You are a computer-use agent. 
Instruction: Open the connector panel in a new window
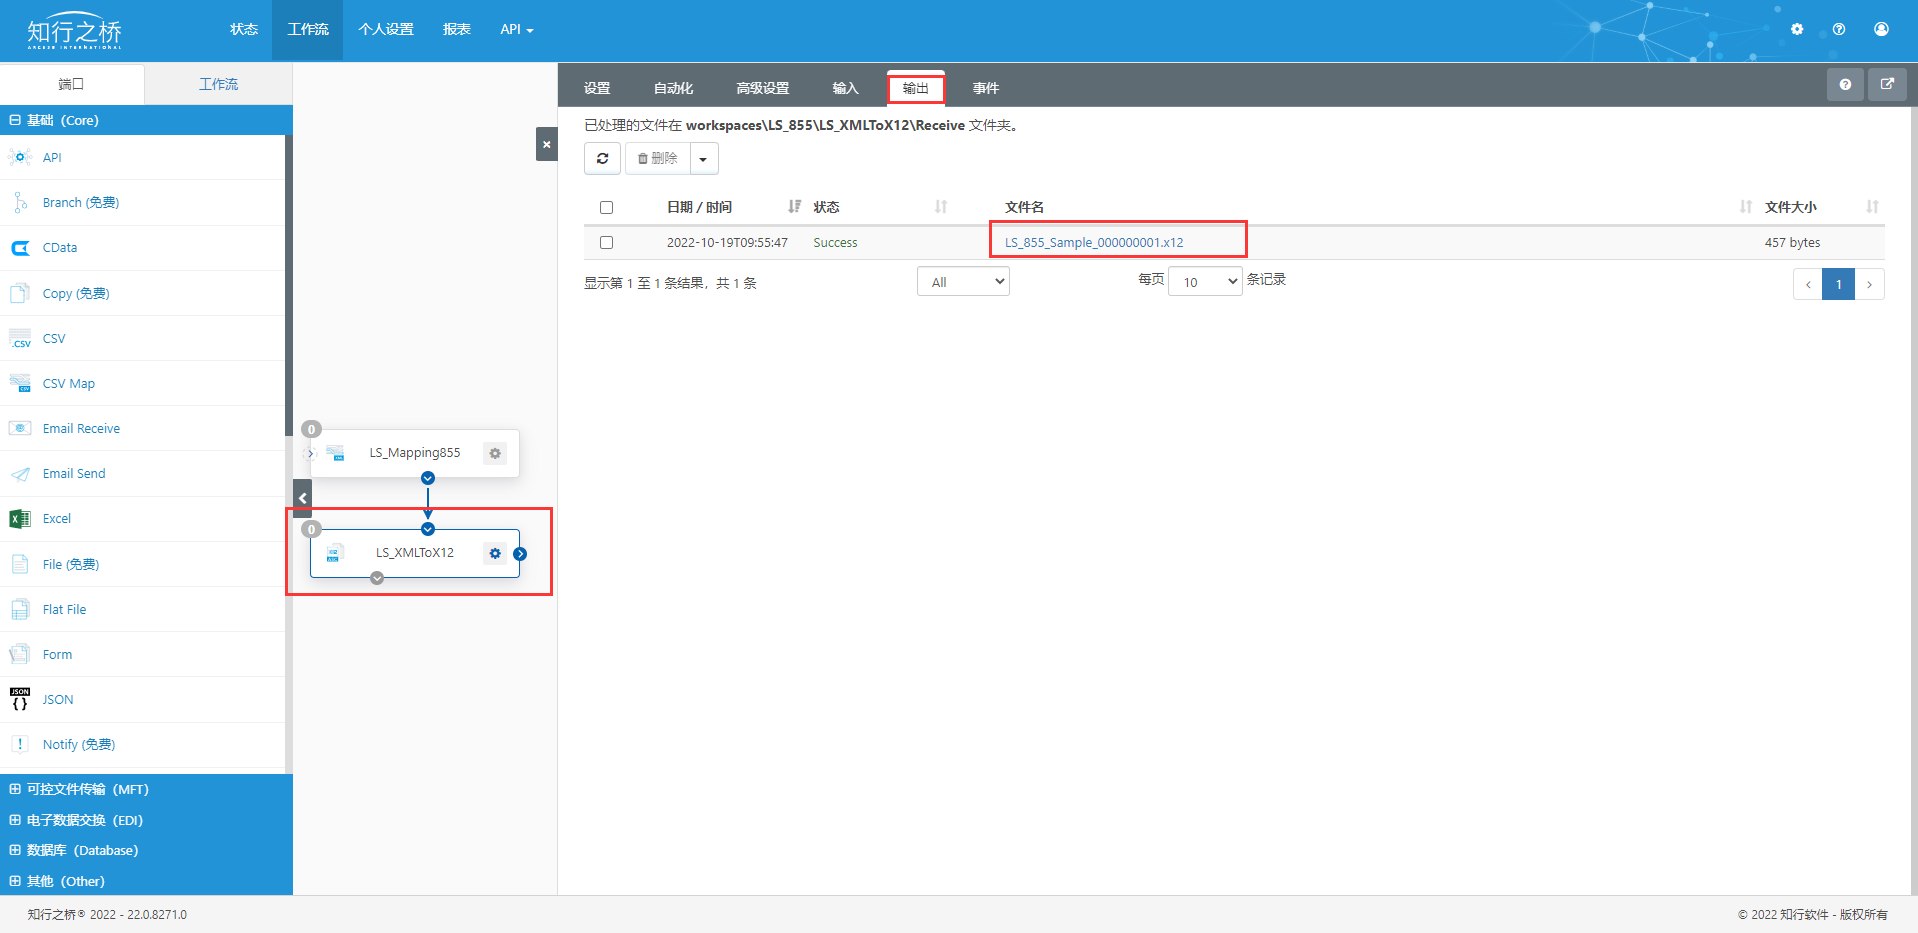click(1887, 85)
